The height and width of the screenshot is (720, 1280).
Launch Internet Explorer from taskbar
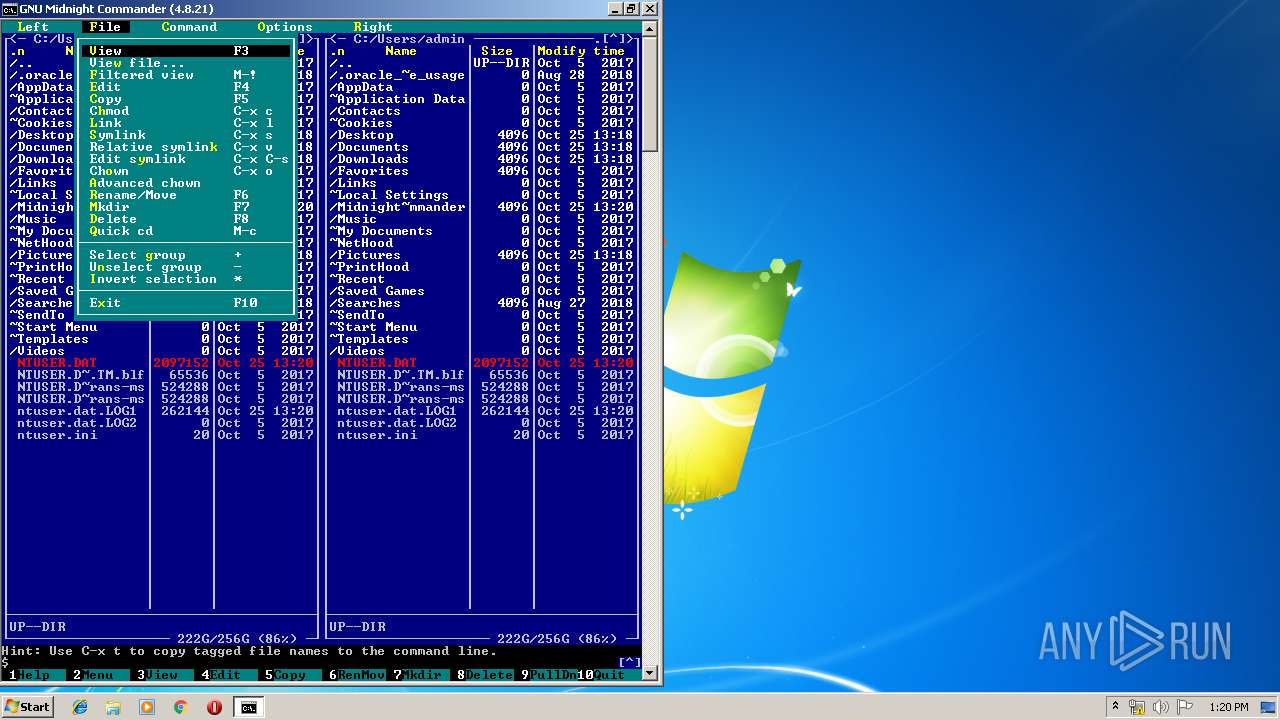[80, 707]
